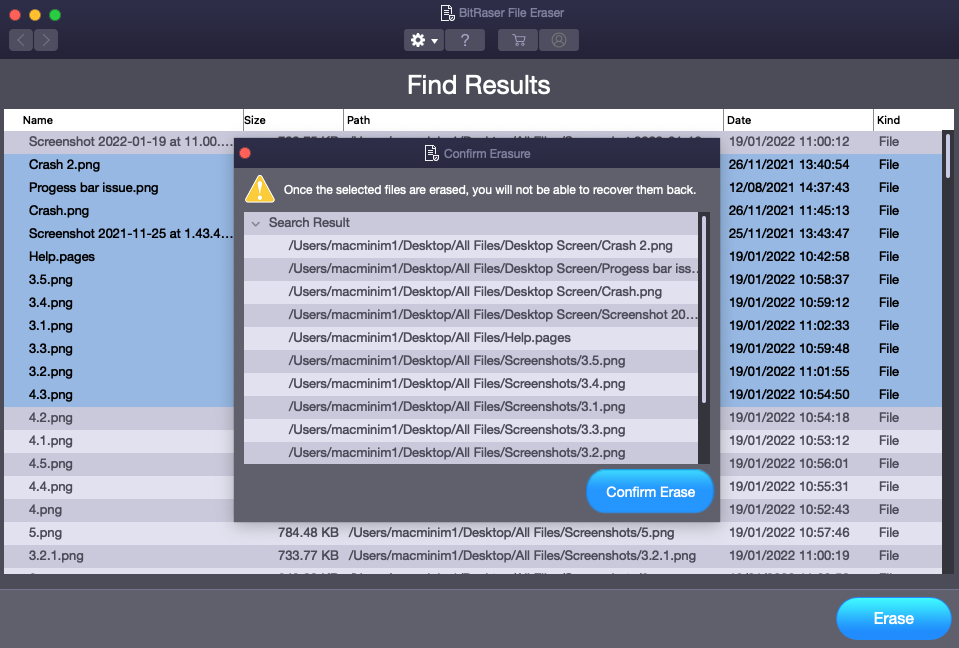The image size is (959, 648).
Task: Select 3.5.png in the Name column
Action: click(51, 280)
